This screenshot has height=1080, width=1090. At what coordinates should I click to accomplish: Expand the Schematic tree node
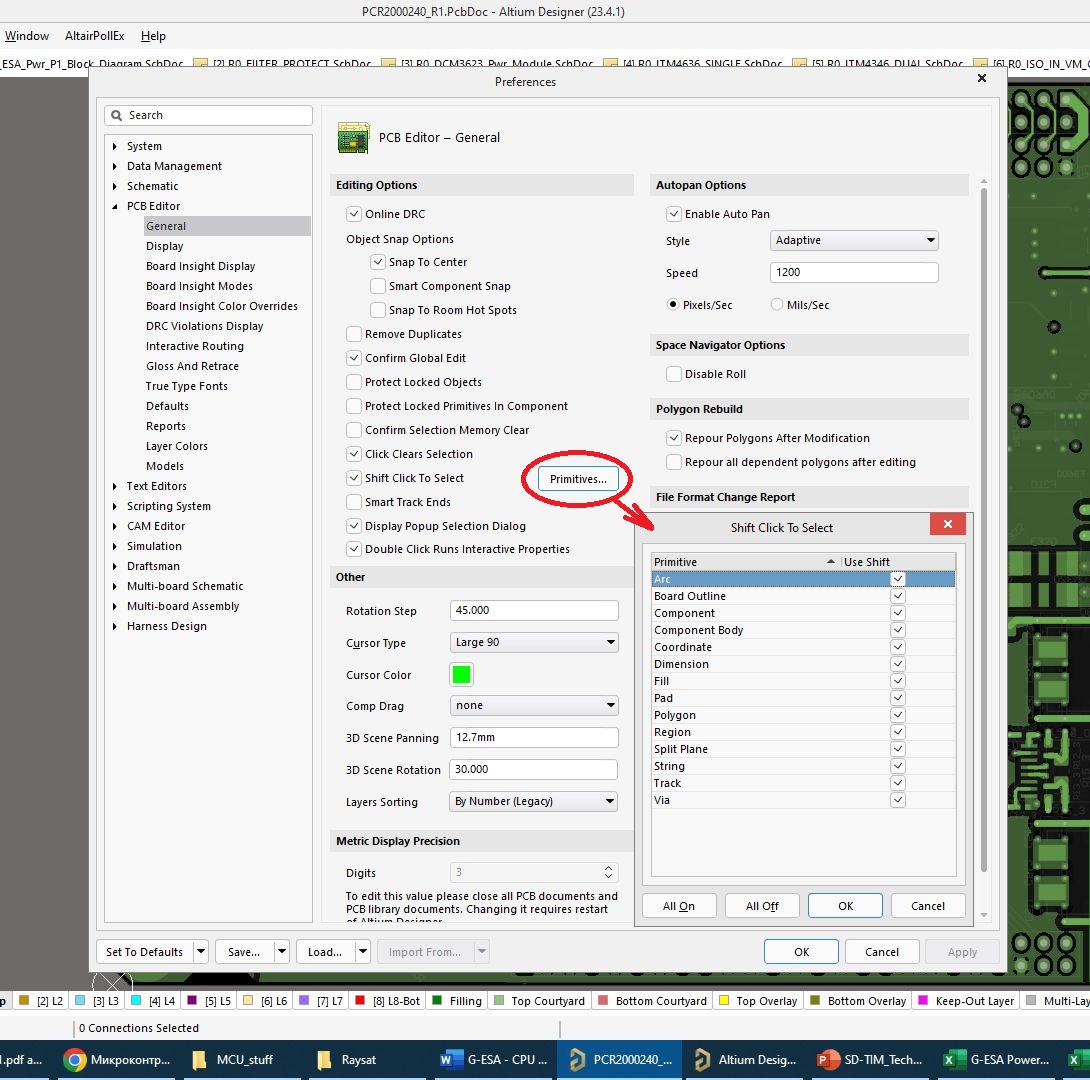pyautogui.click(x=115, y=186)
